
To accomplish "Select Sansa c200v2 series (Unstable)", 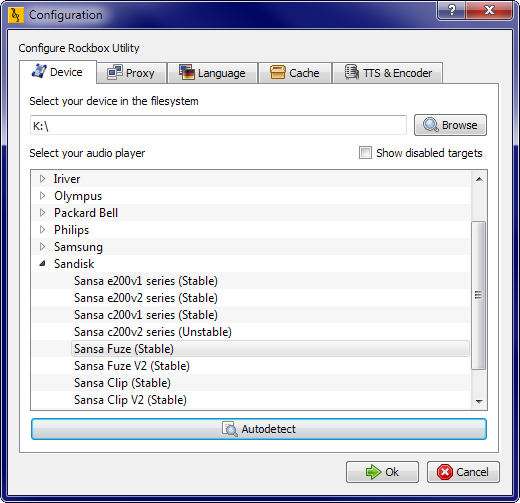I will [x=153, y=332].
